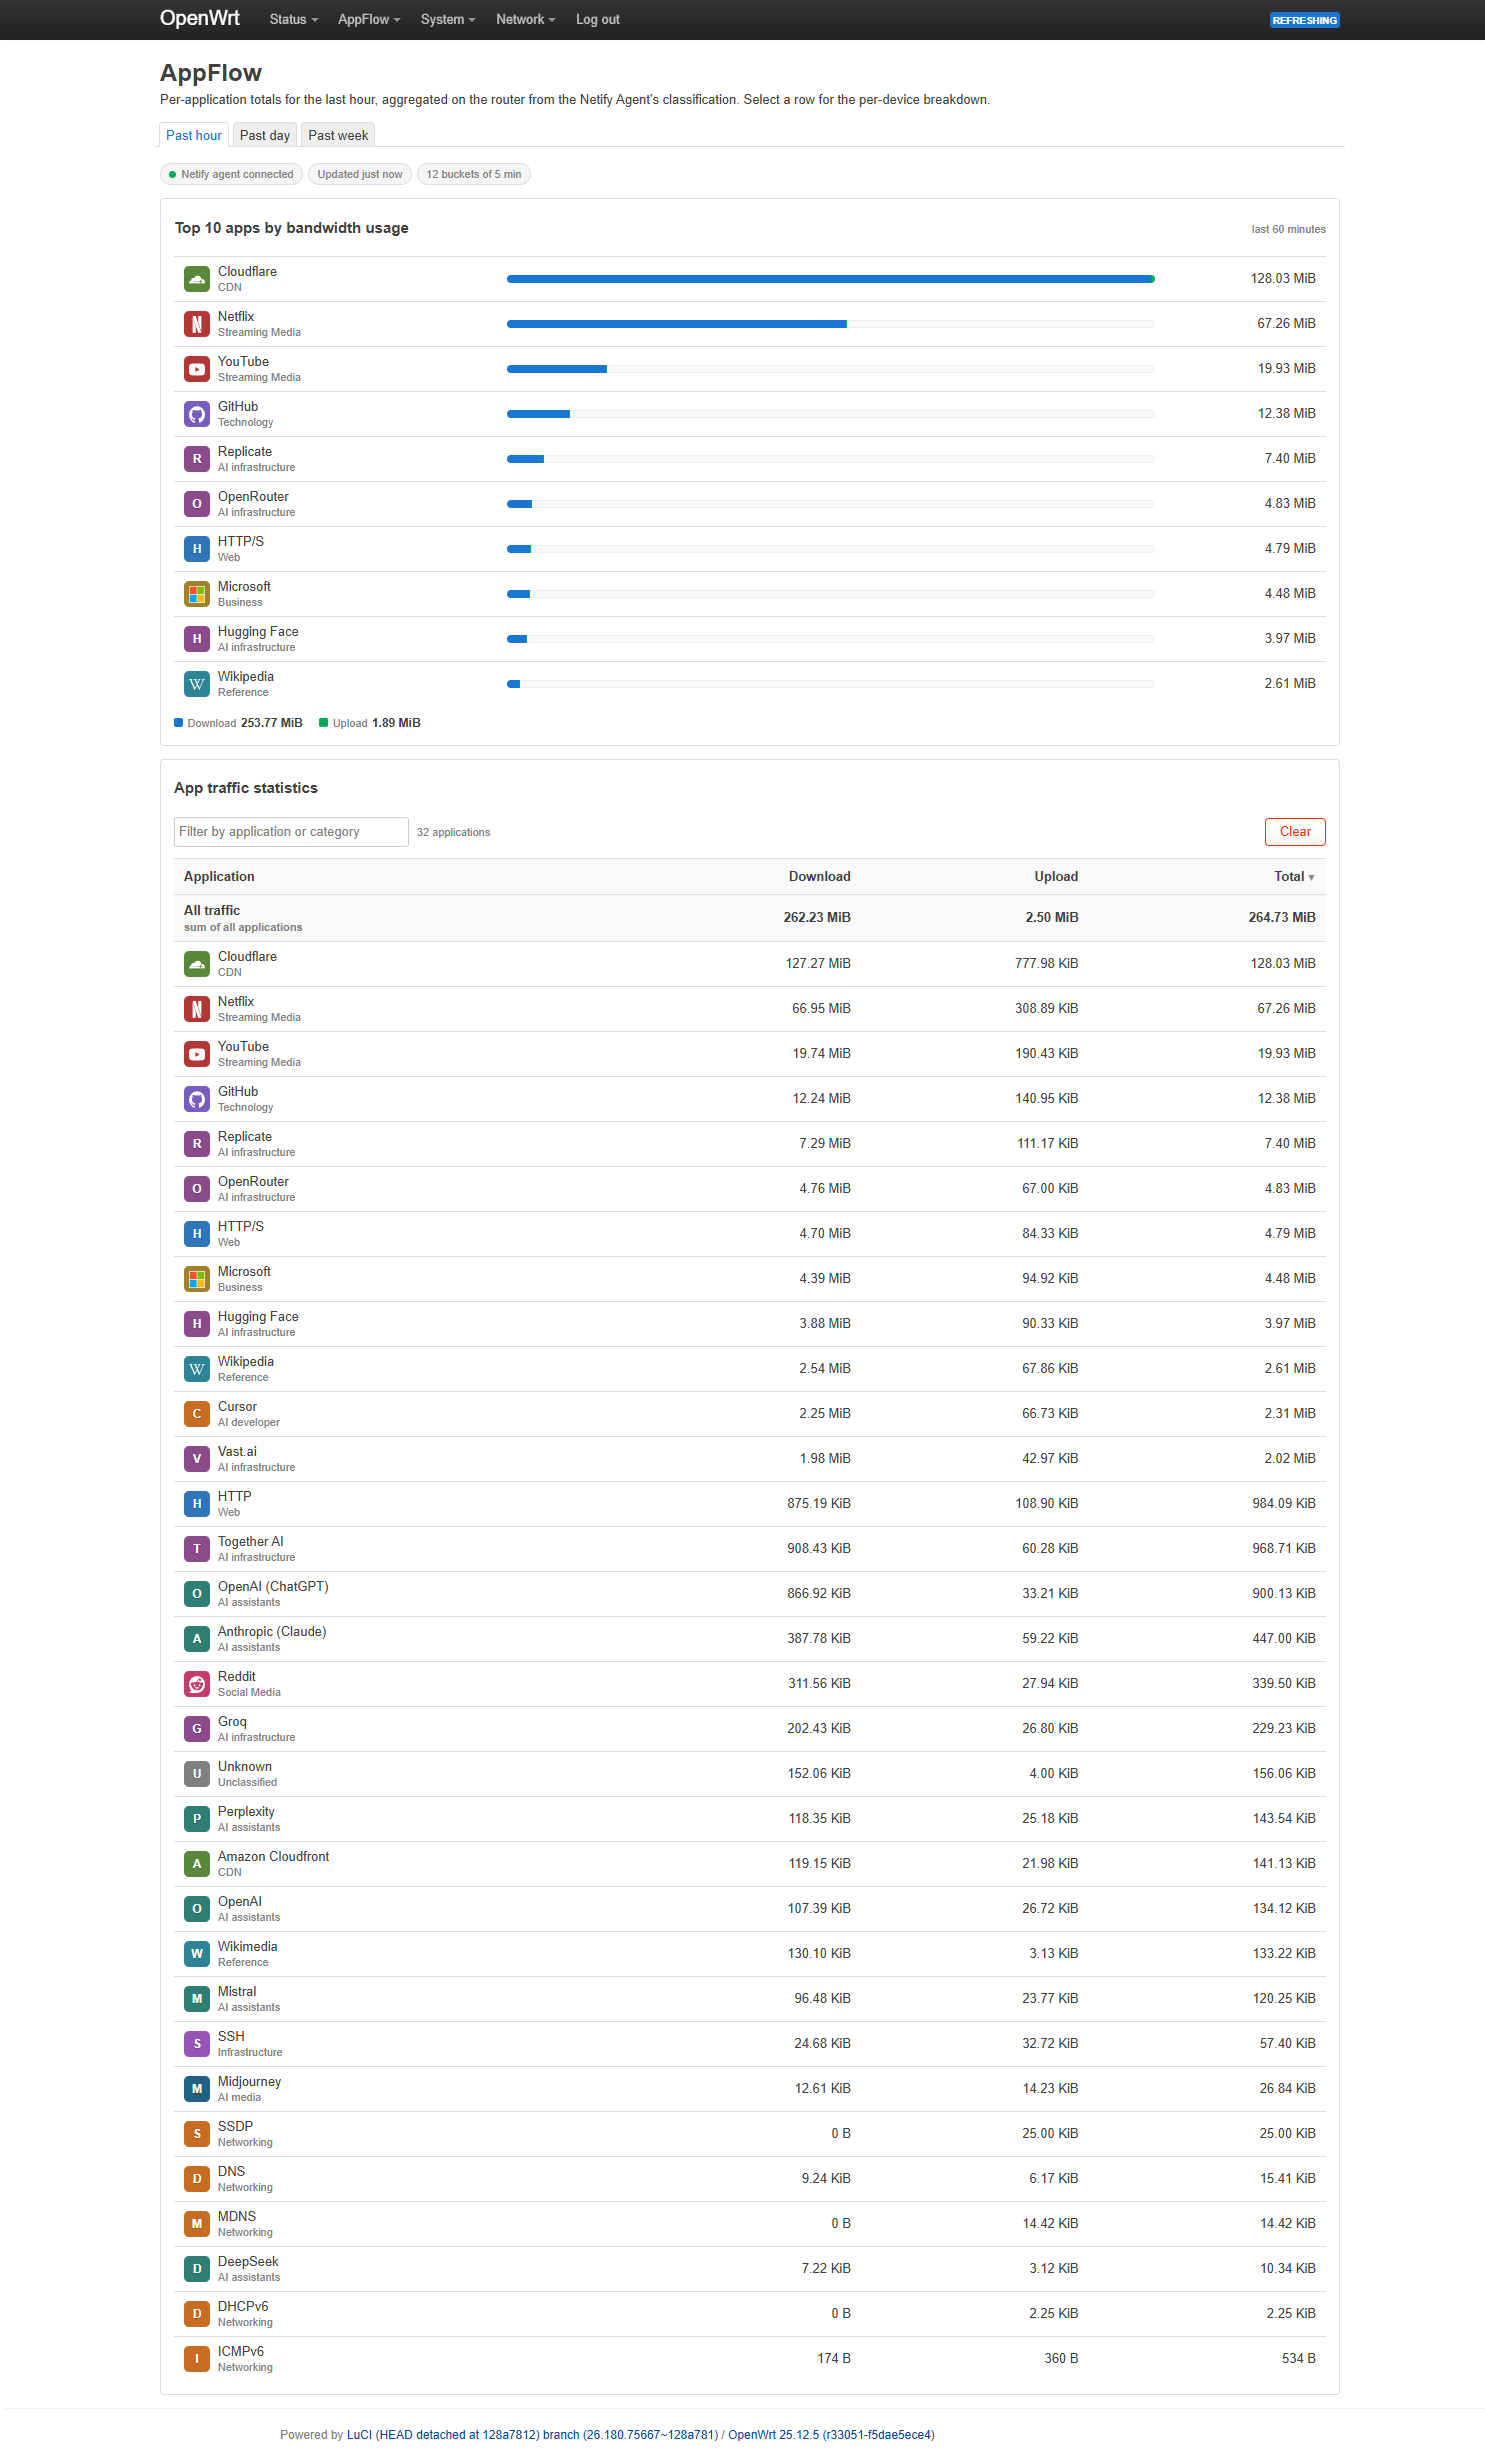
Task: Click the Wikipedia icon in top apps chart
Action: tap(197, 684)
